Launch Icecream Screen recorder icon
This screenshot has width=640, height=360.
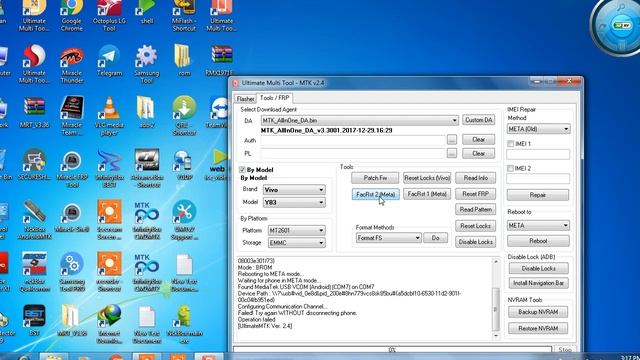tap(109, 220)
